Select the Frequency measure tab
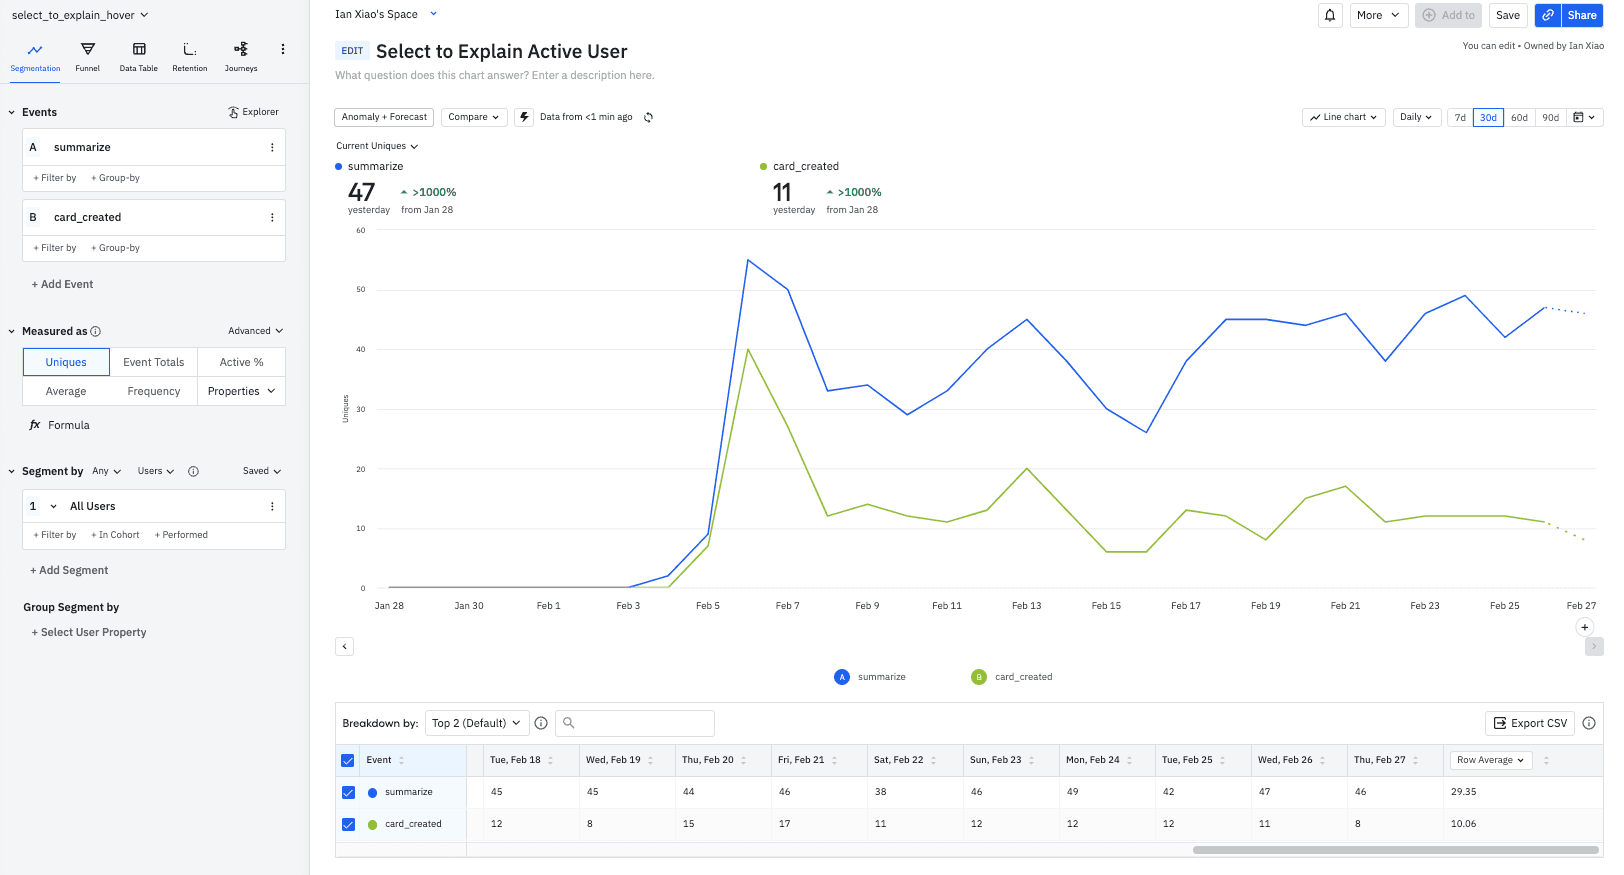 pos(154,391)
